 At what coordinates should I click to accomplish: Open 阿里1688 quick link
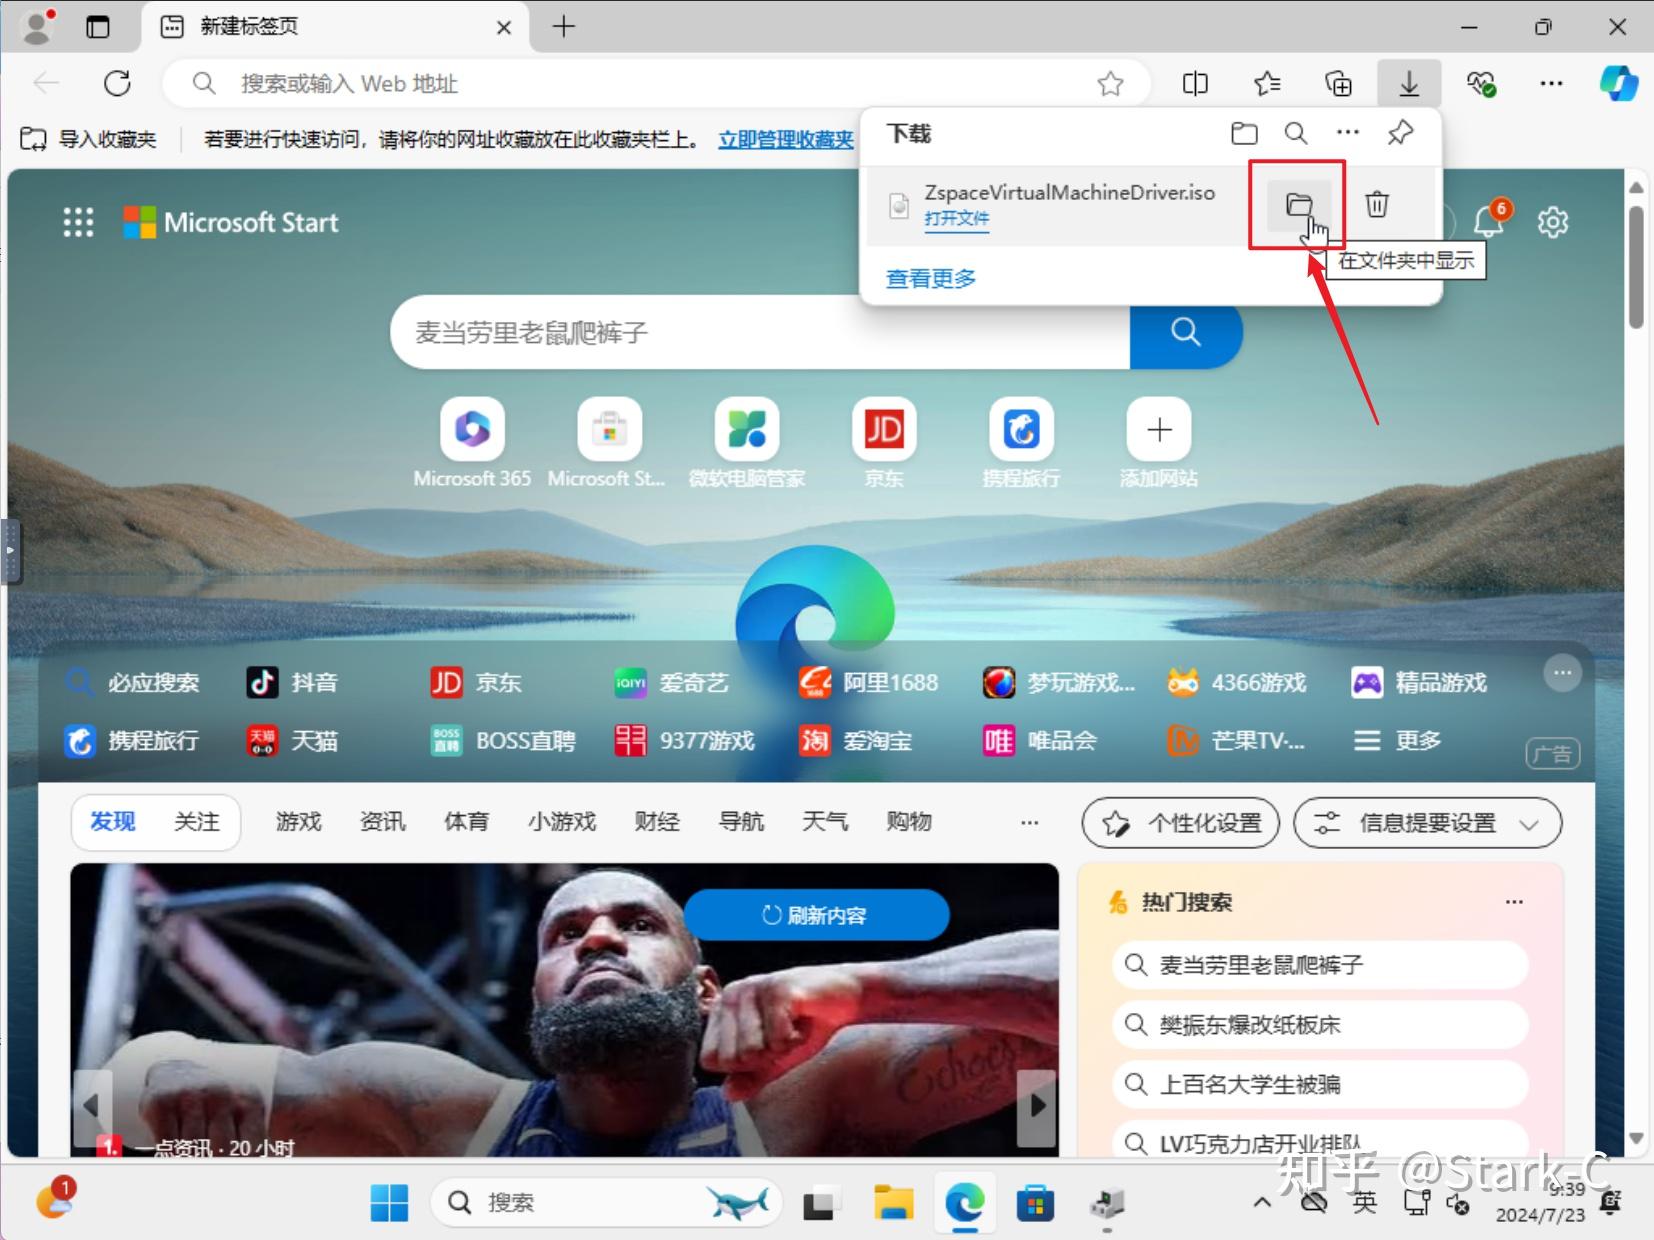[x=868, y=683]
